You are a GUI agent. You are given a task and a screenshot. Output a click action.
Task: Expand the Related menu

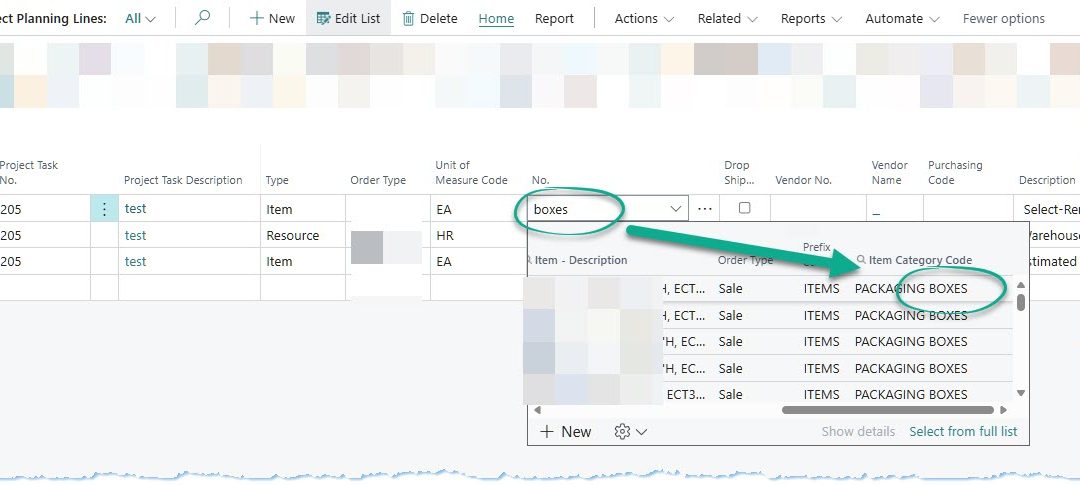coord(727,19)
